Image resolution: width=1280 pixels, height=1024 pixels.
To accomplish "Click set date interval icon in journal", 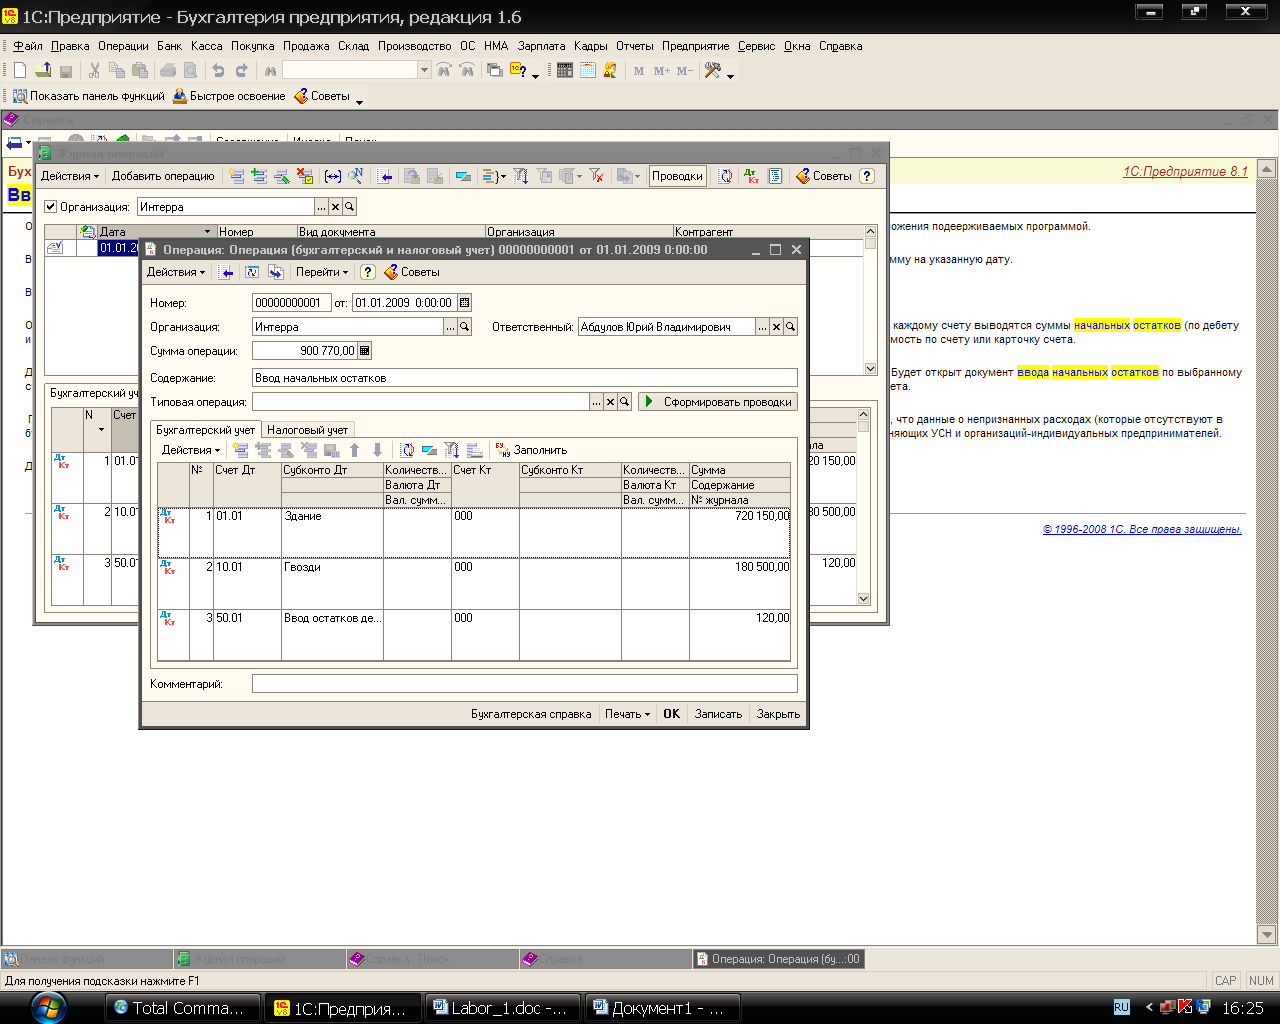I will pos(333,176).
